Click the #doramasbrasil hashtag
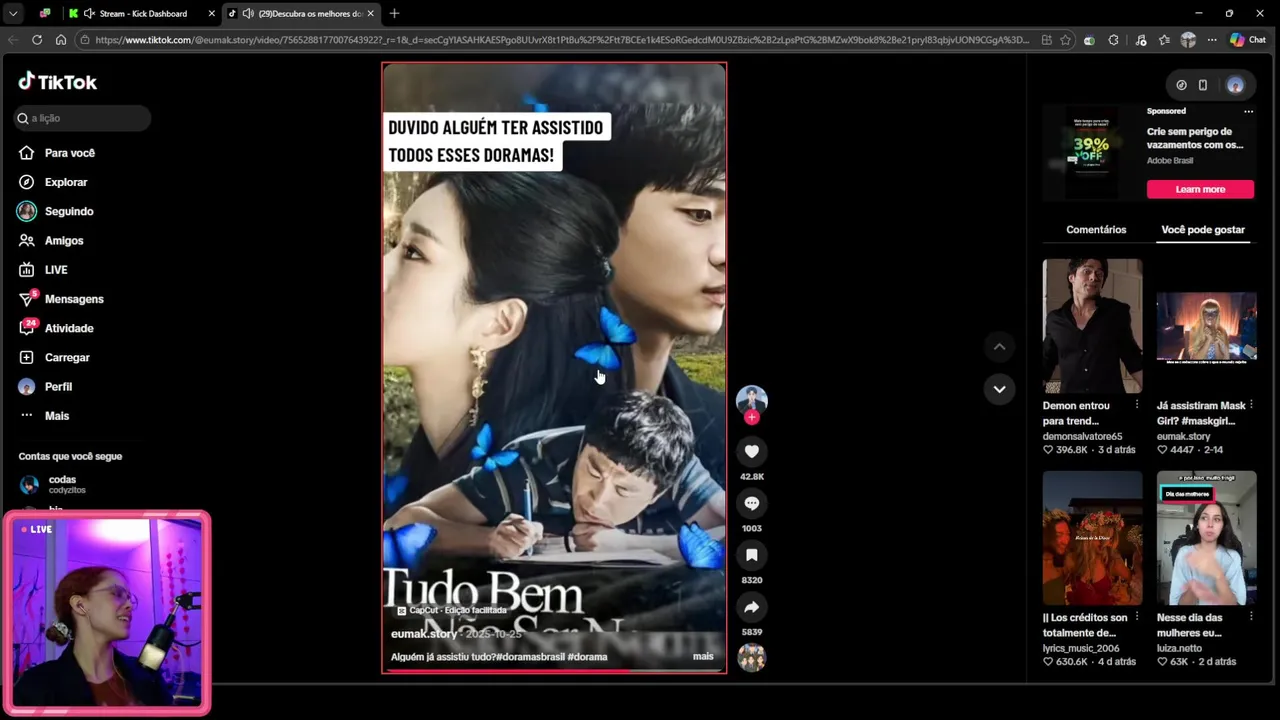Image resolution: width=1280 pixels, height=720 pixels. (530, 657)
